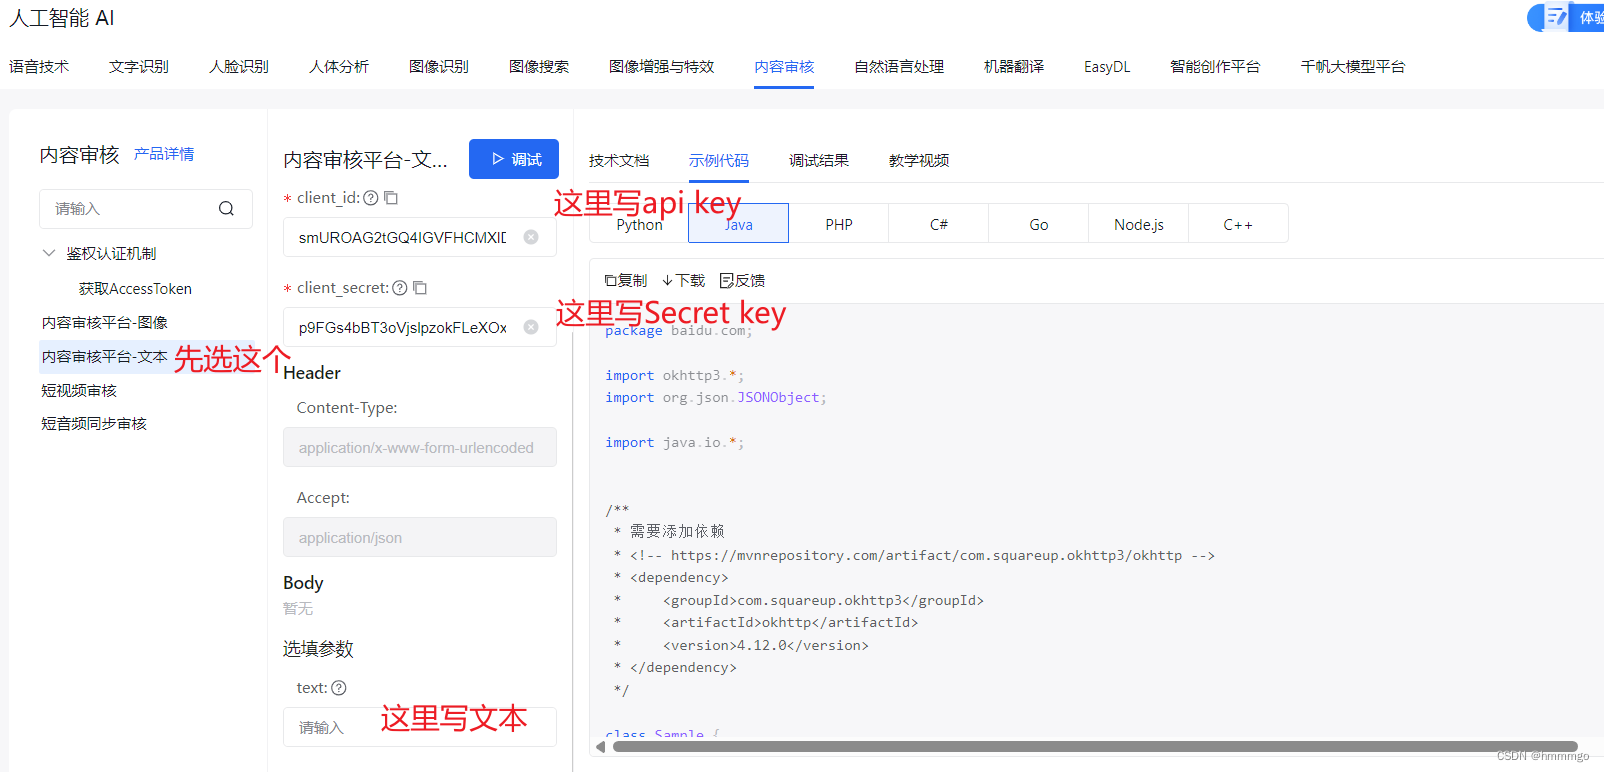Open the 产品详情 link
1604x772 pixels.
coord(164,154)
